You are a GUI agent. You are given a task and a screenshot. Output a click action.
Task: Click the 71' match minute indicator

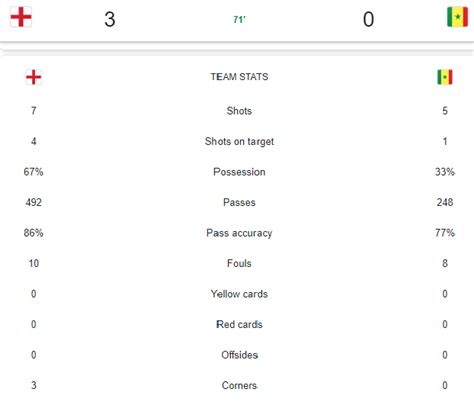pyautogui.click(x=239, y=20)
